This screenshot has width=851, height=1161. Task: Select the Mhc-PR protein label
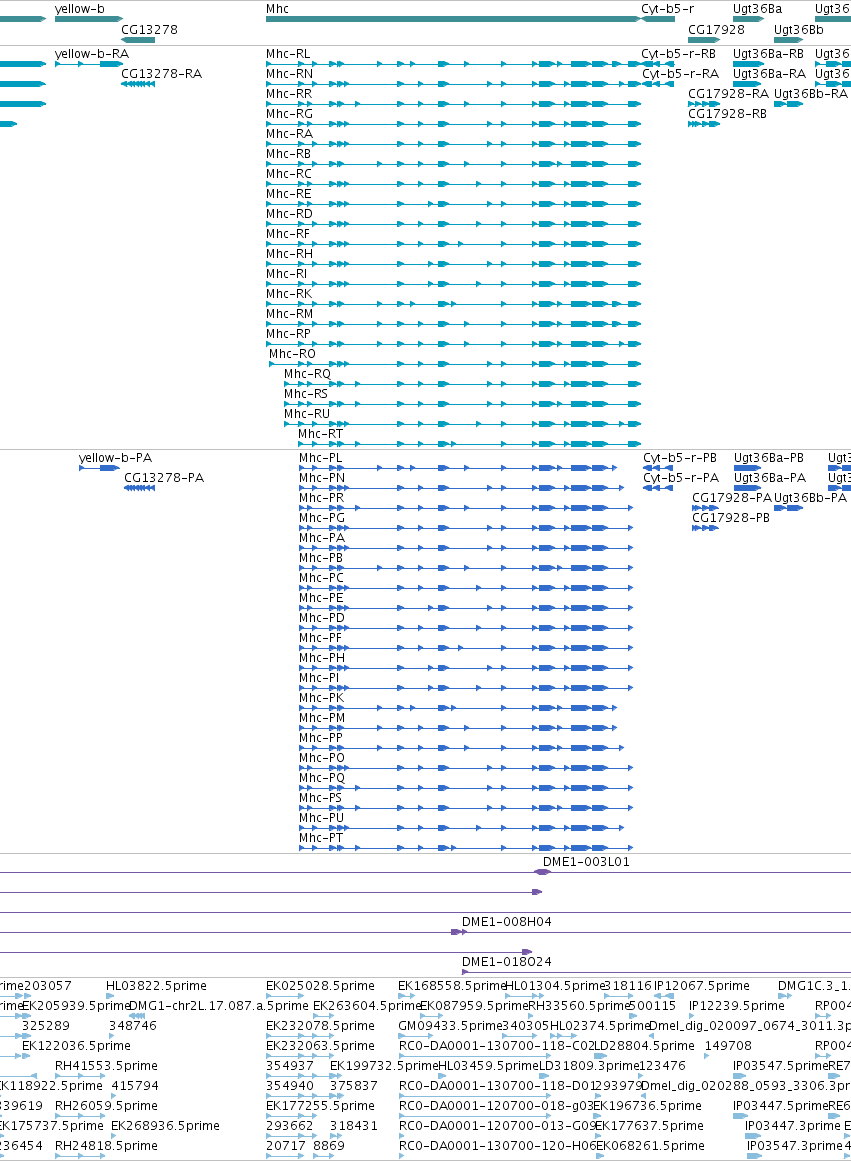click(321, 498)
